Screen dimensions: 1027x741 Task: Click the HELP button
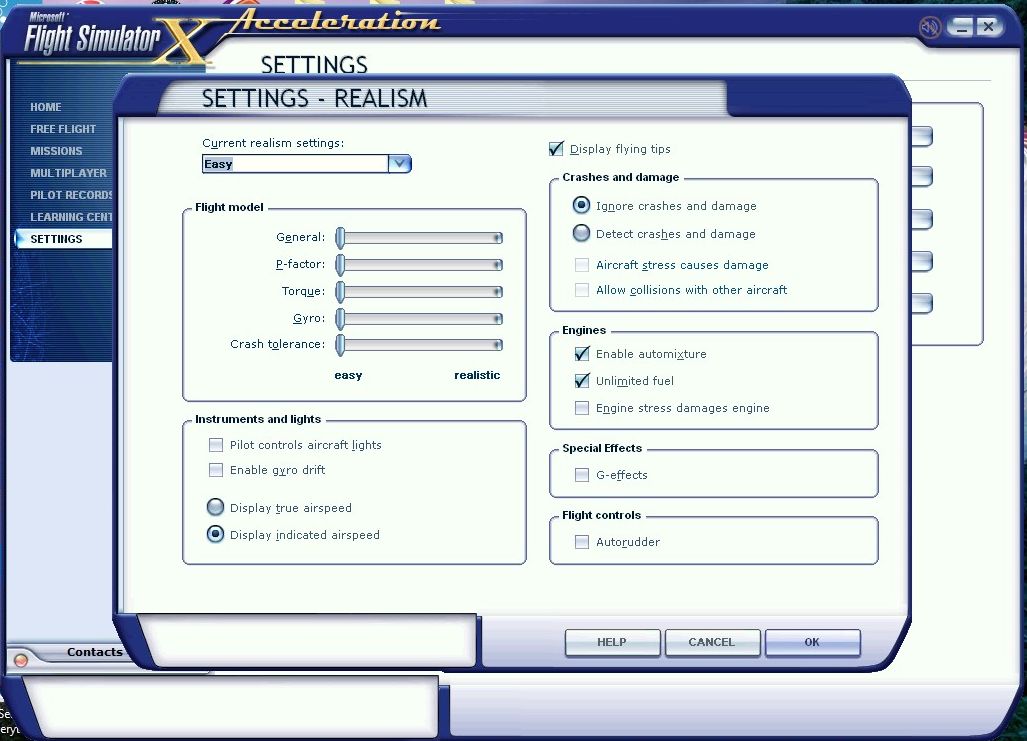pos(612,642)
